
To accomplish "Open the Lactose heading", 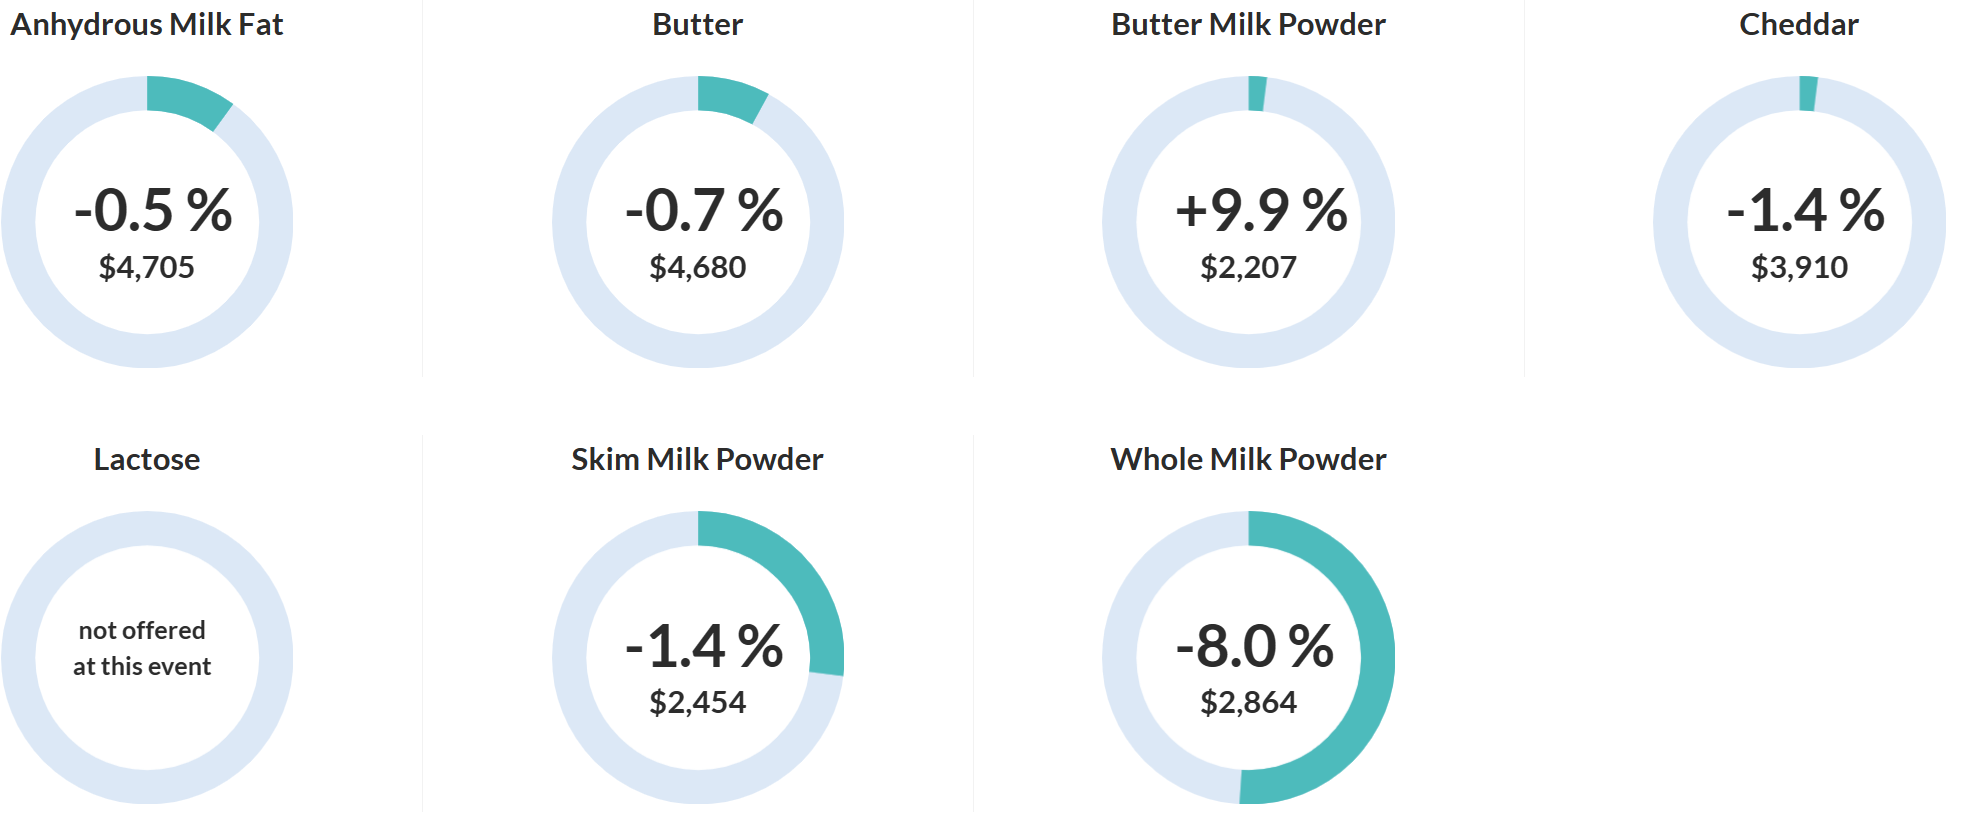I will point(147,459).
